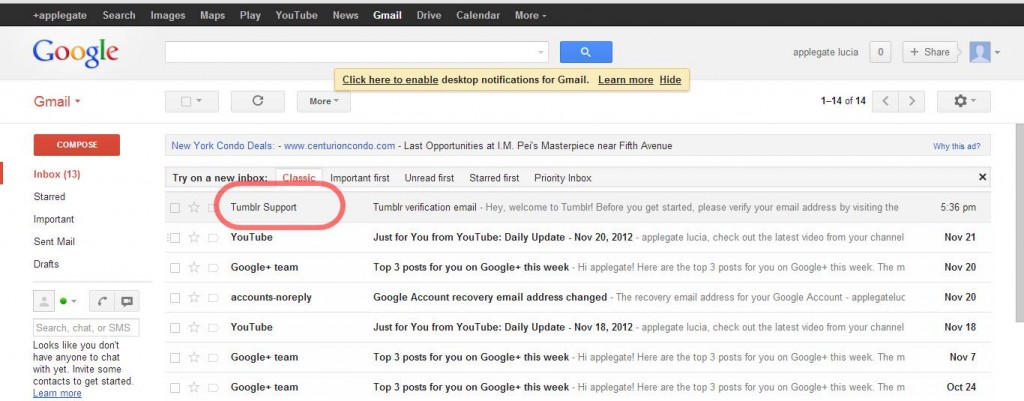Follow the 'Learn more' notification link
Screen dimensions: 1024x401
pyautogui.click(x=626, y=80)
